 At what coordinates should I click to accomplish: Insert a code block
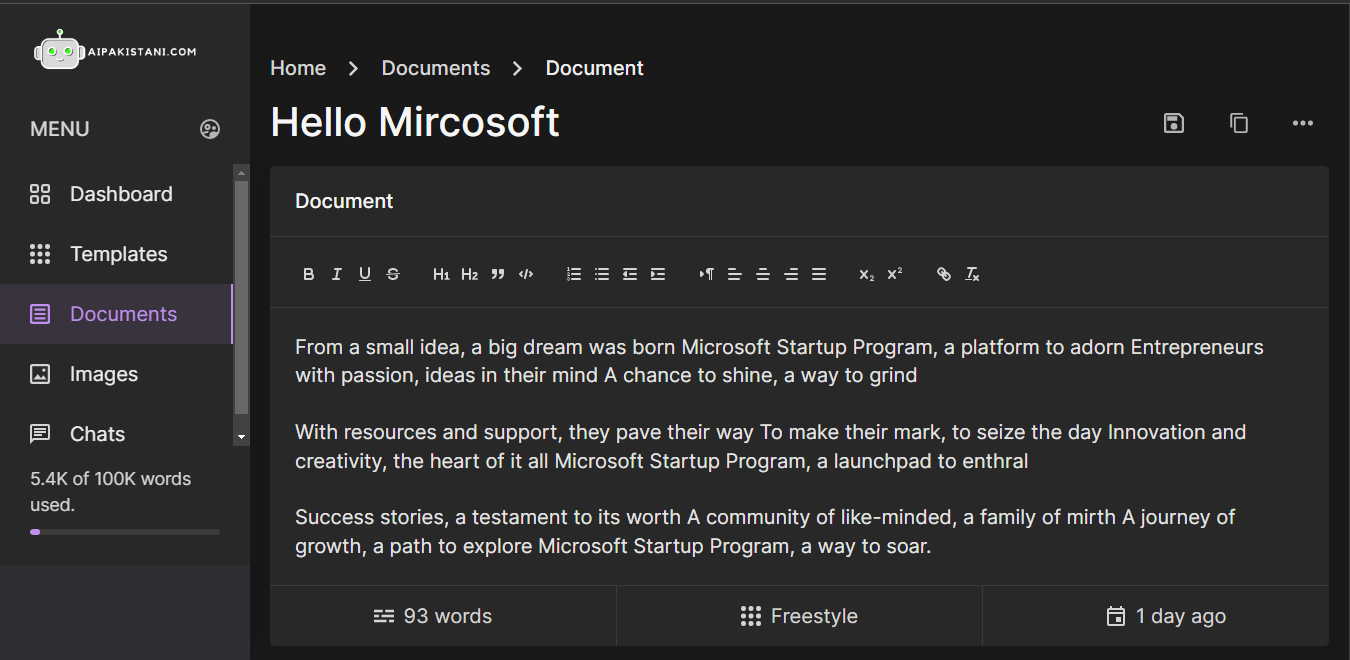click(x=526, y=274)
